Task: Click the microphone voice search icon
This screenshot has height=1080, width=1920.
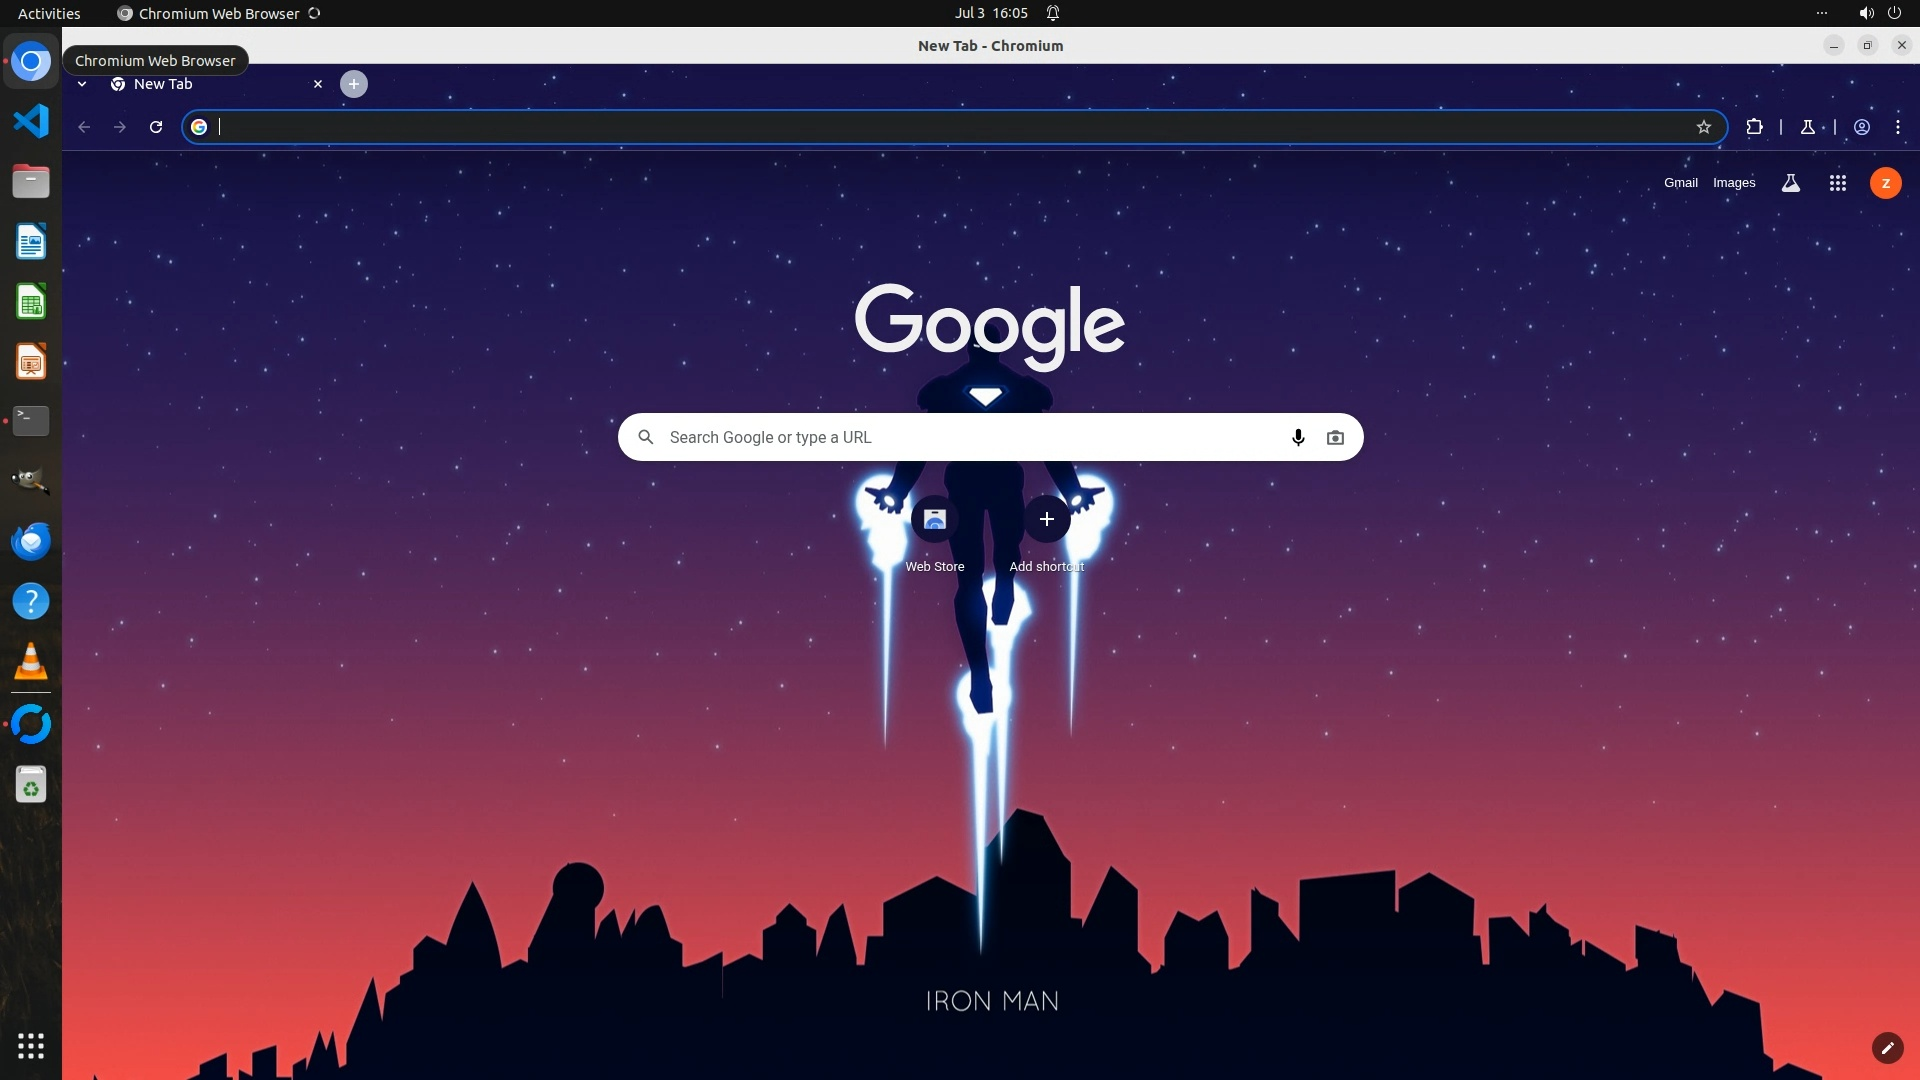Action: pyautogui.click(x=1298, y=437)
